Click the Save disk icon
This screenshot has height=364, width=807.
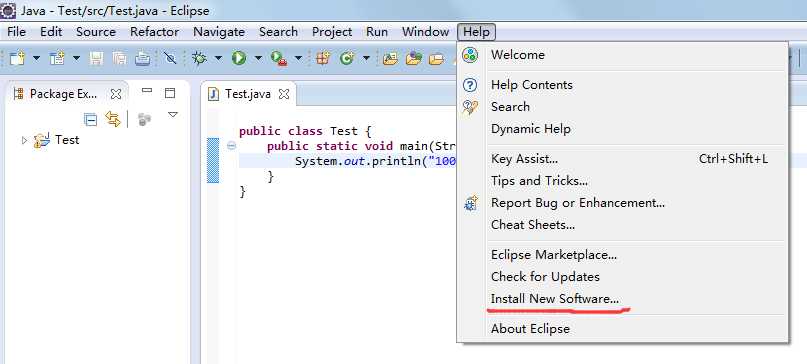tap(96, 58)
